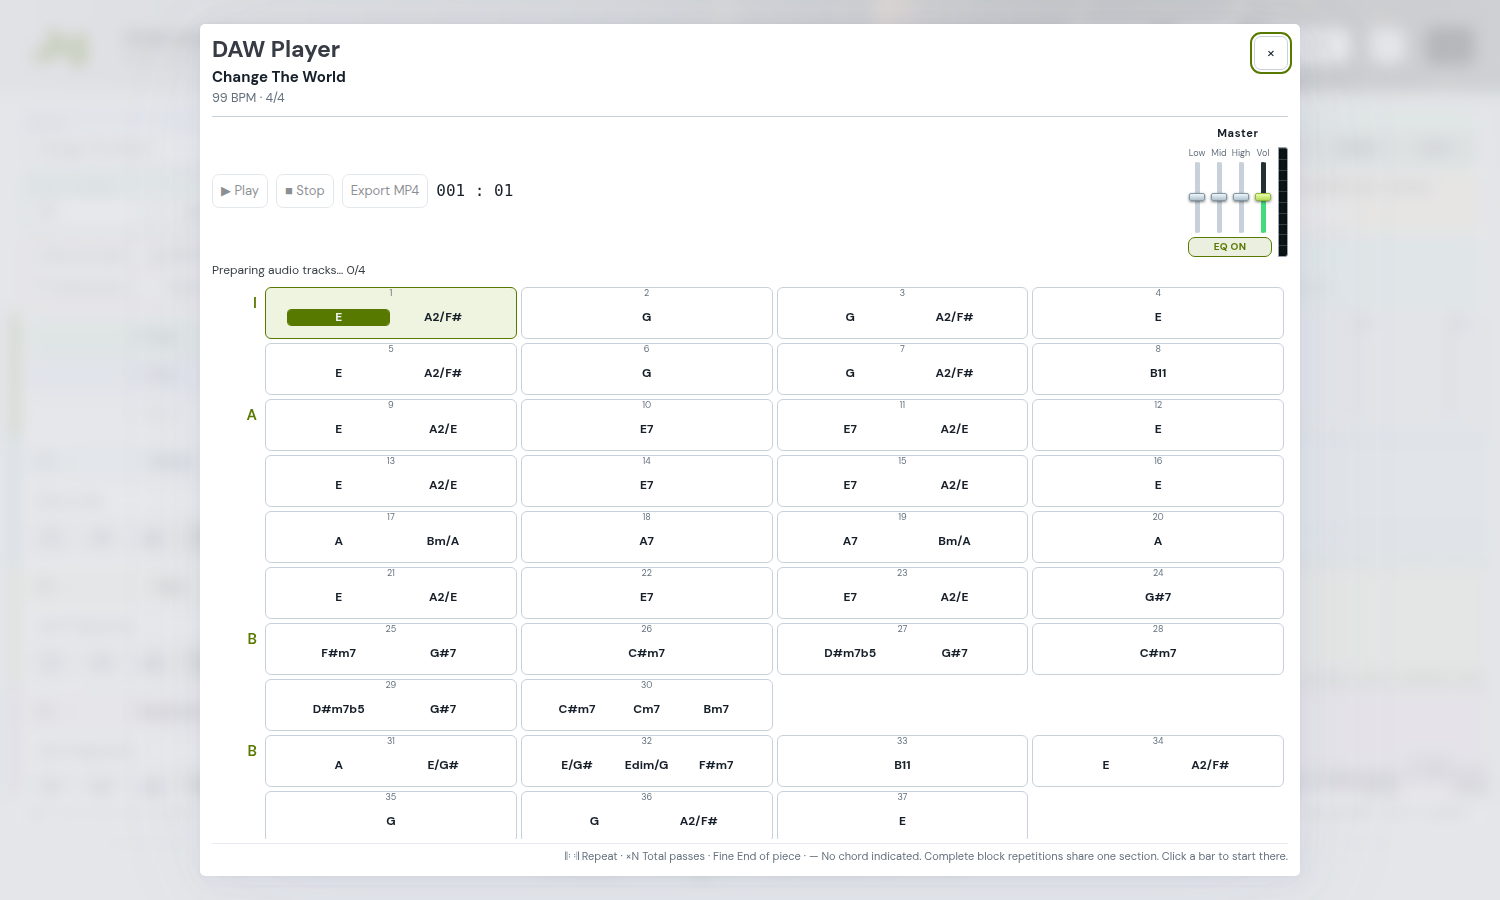
Task: Select bar 33 with chord B11
Action: tap(902, 761)
